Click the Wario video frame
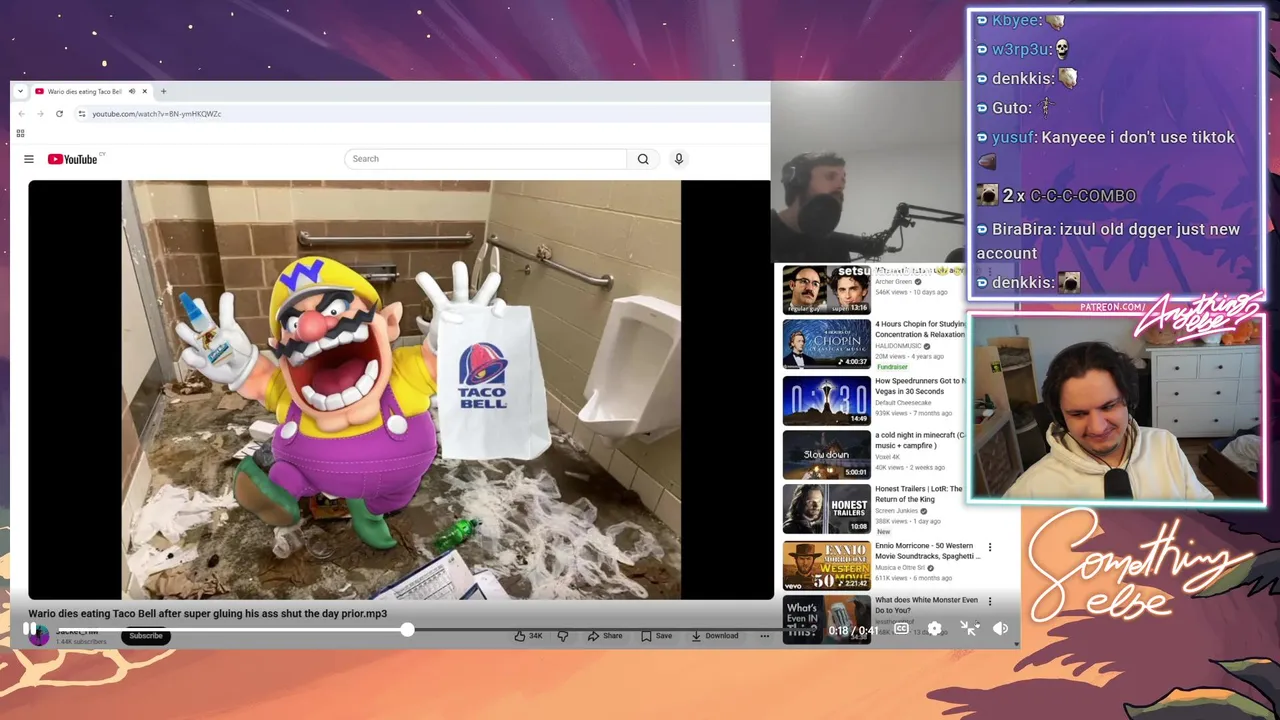This screenshot has height=720, width=1280. coord(400,390)
